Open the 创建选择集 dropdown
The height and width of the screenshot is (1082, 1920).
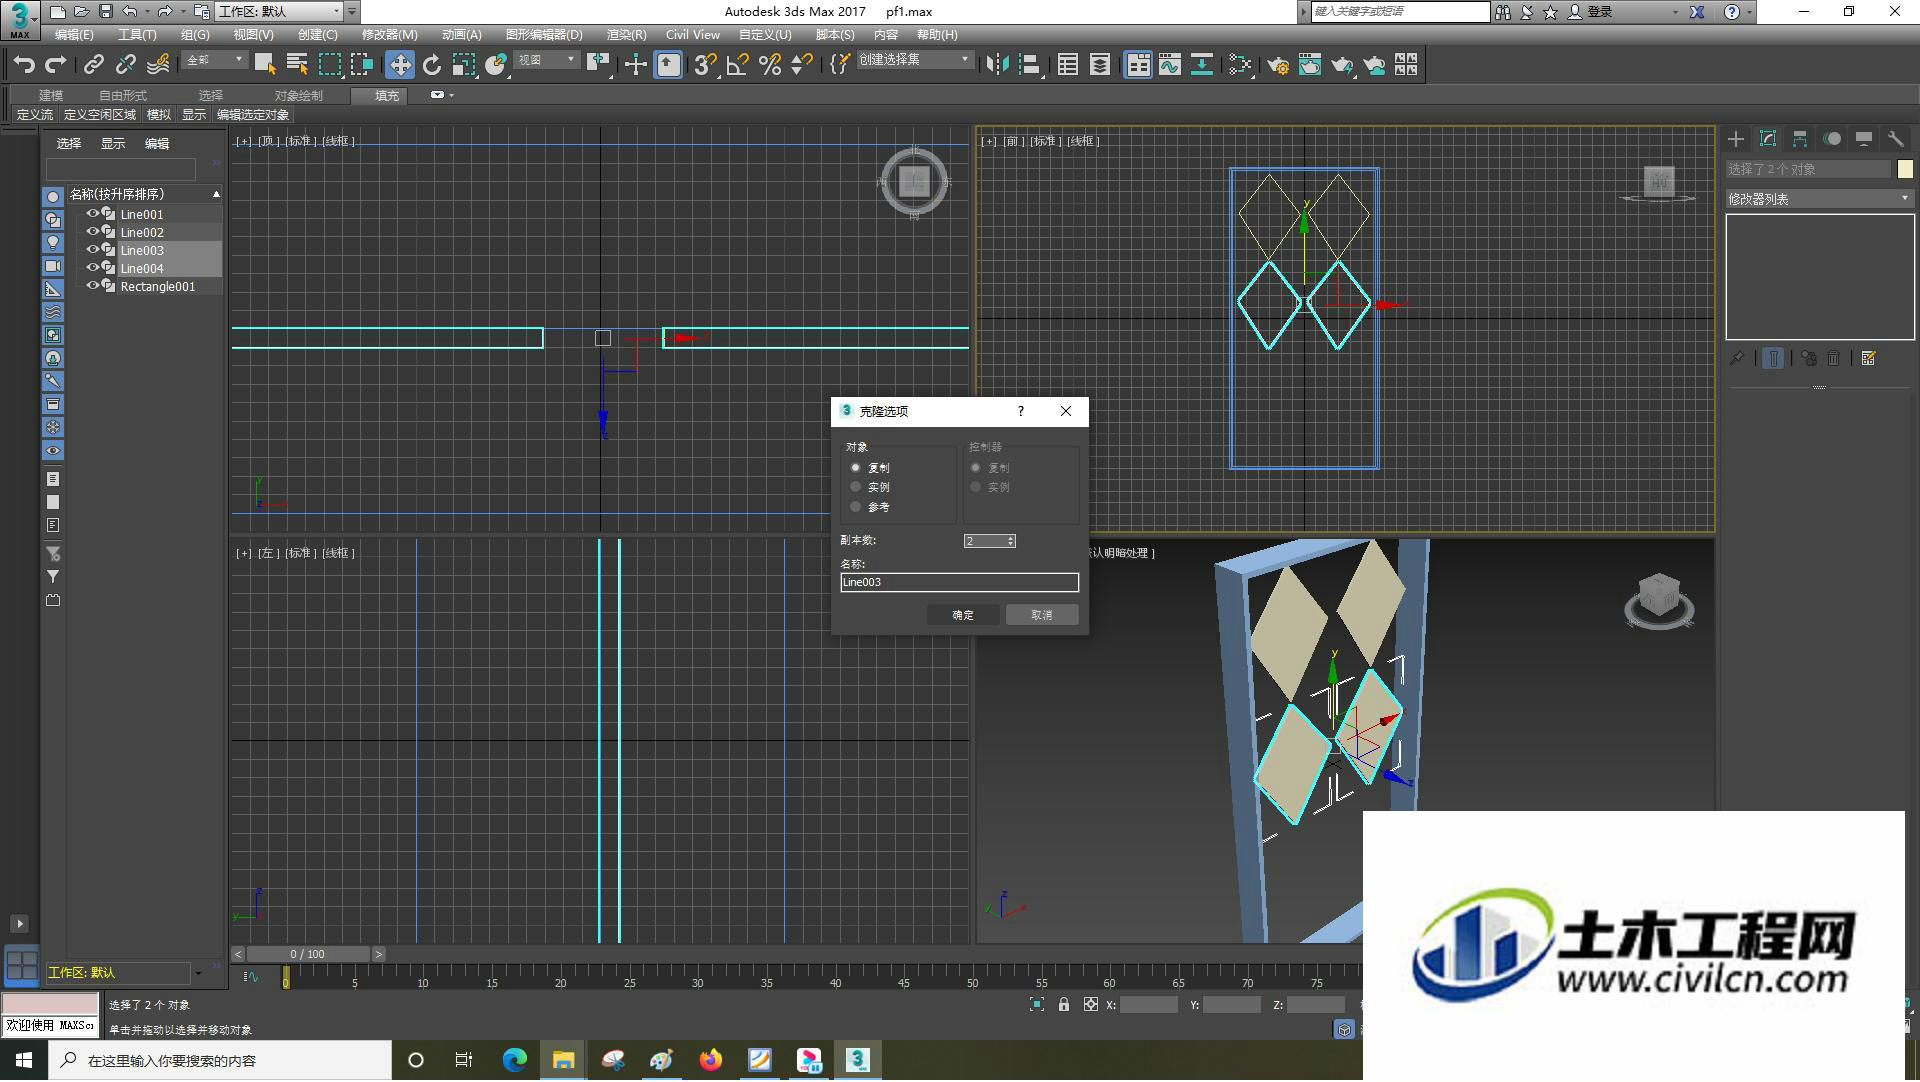pos(915,60)
